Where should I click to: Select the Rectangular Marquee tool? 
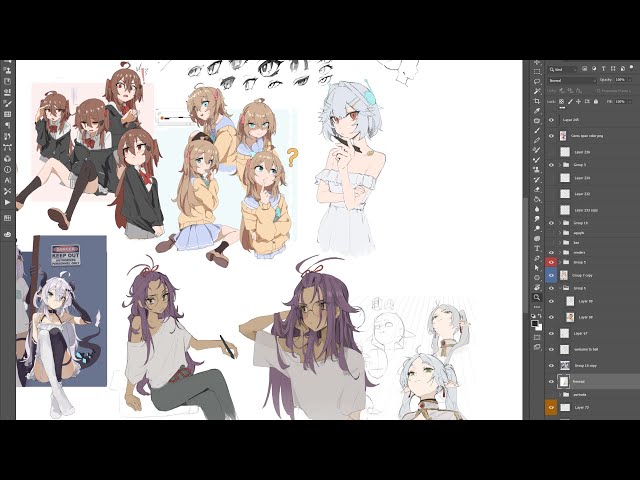tap(537, 72)
